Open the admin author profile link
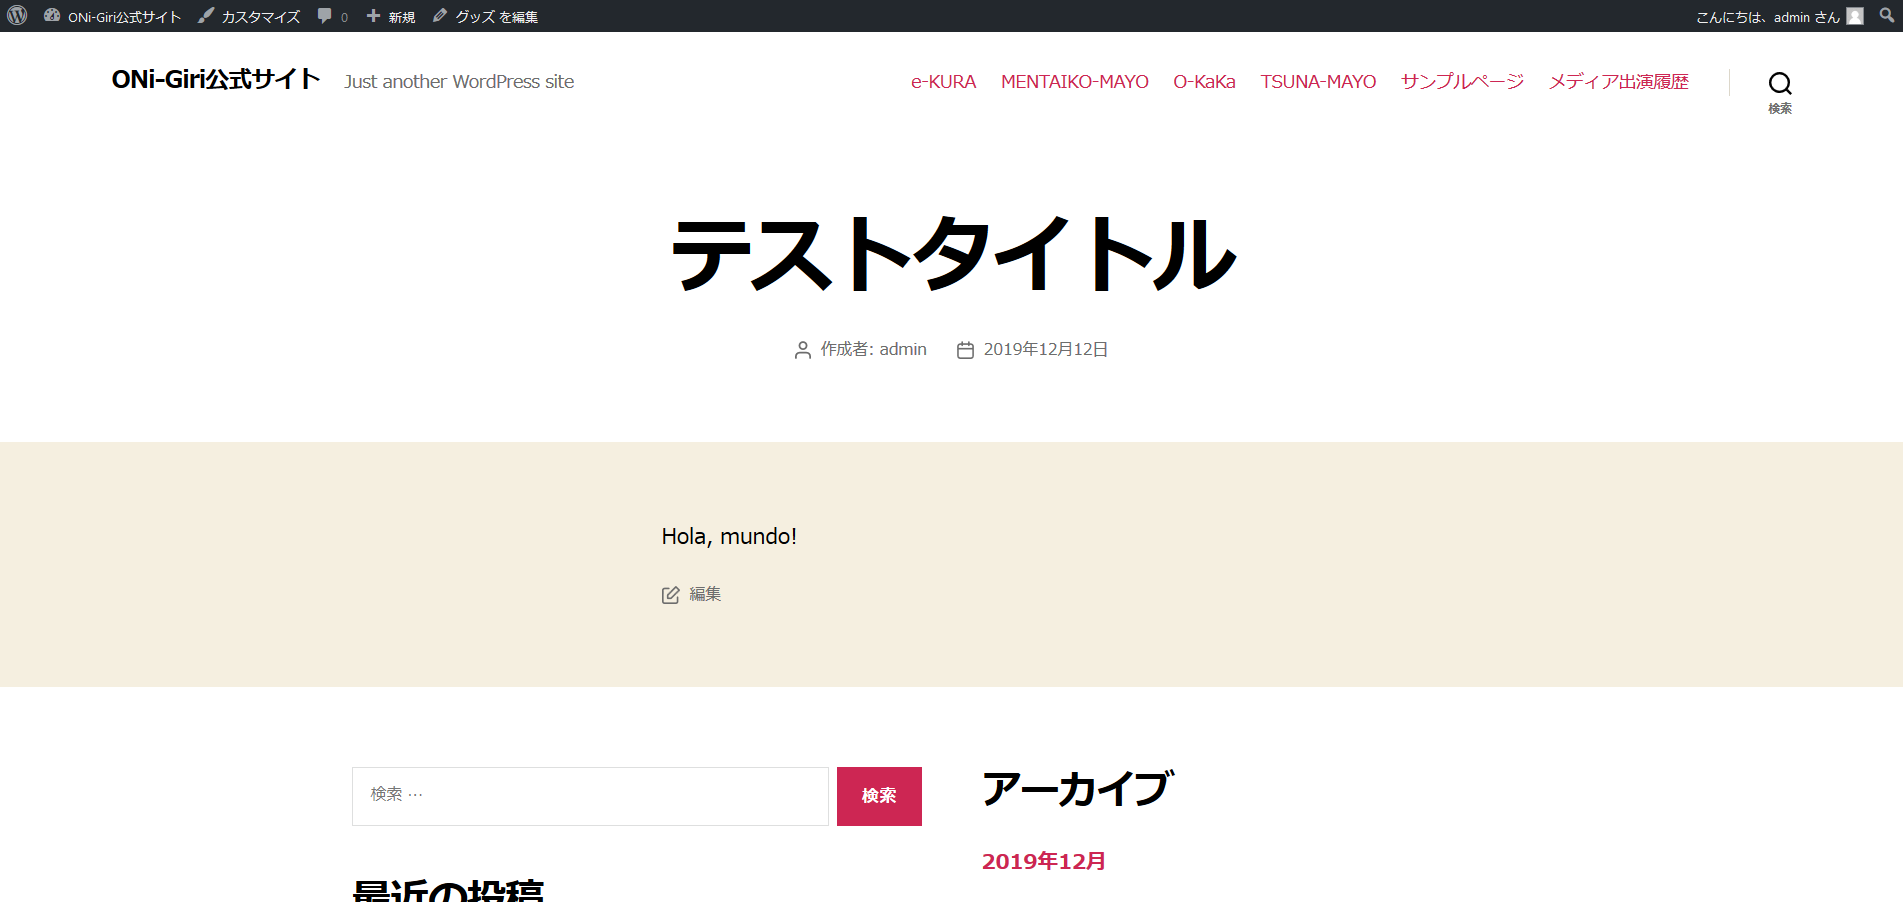Image resolution: width=1903 pixels, height=902 pixels. point(903,349)
